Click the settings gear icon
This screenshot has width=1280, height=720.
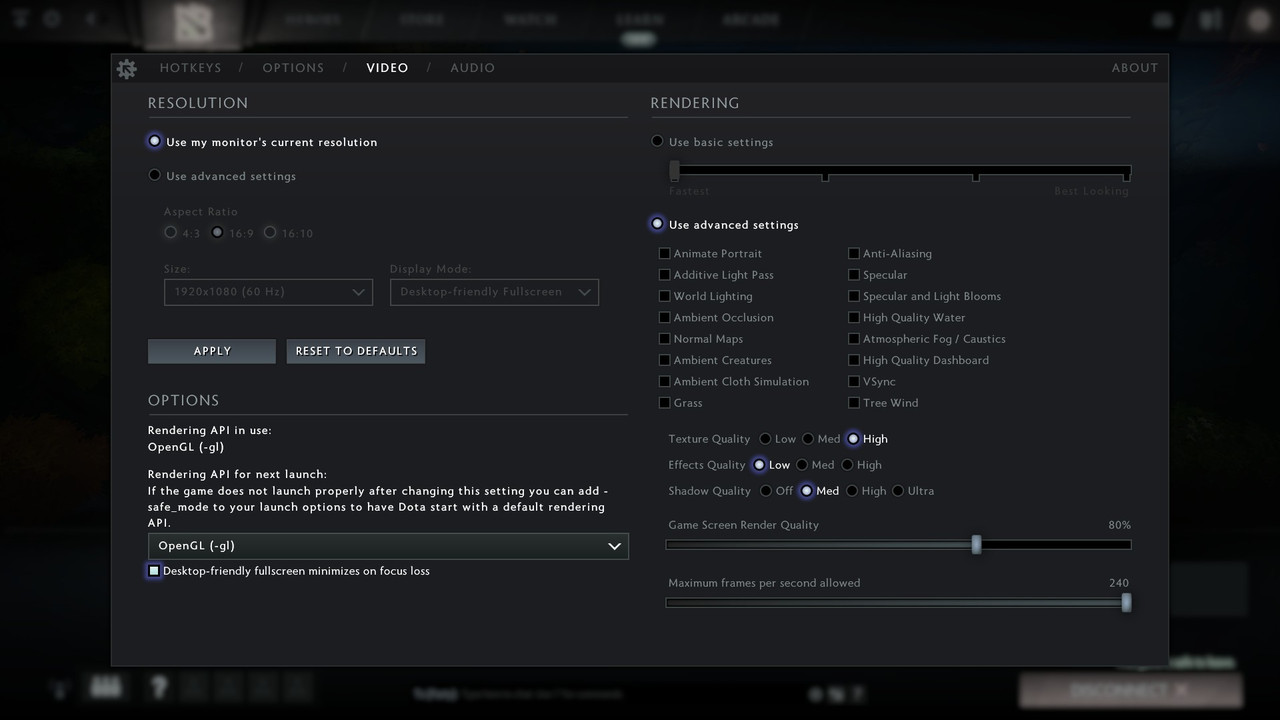(126, 68)
